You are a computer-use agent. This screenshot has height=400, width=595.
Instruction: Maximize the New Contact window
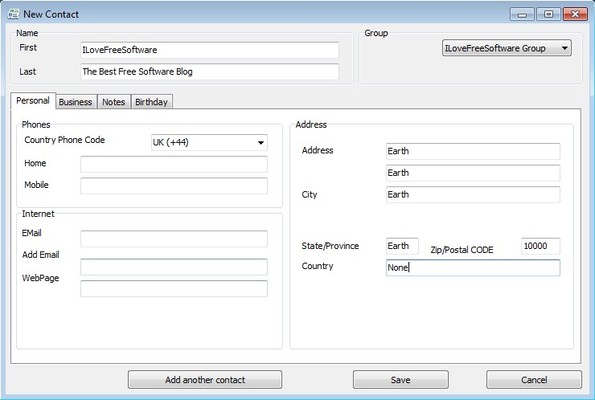(548, 14)
